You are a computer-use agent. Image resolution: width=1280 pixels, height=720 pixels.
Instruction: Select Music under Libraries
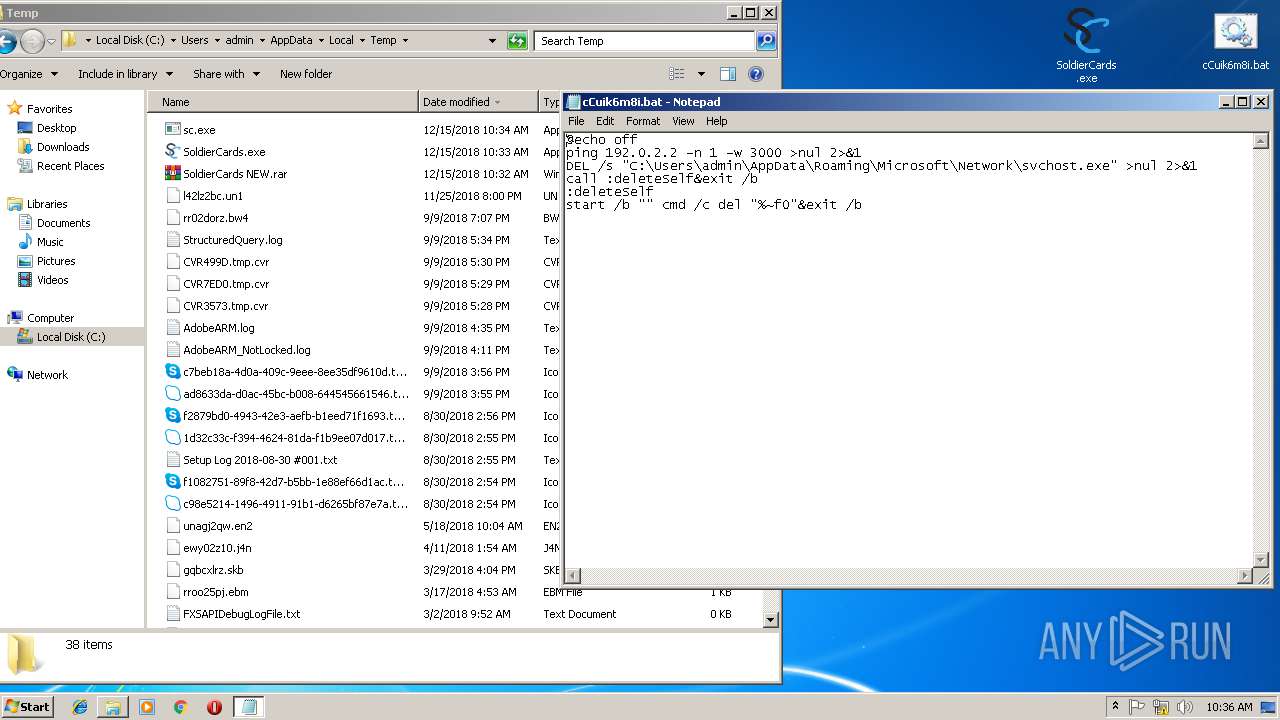point(50,242)
